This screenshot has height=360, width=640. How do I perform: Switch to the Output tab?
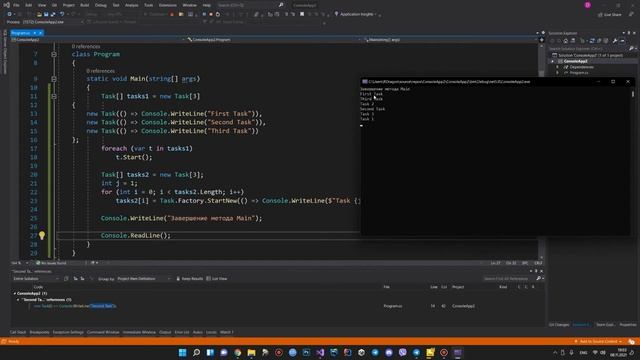165,332
